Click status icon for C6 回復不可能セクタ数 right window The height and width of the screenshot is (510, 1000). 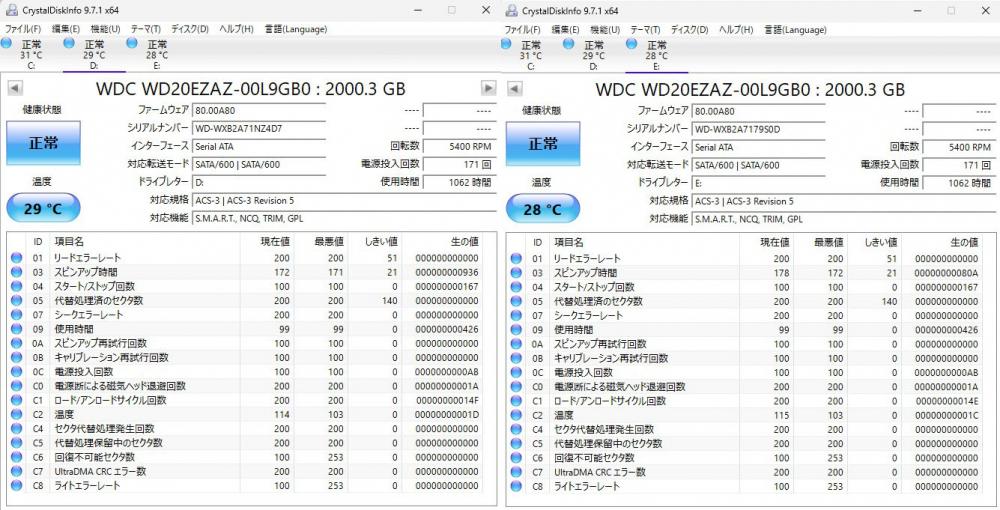tap(516, 458)
